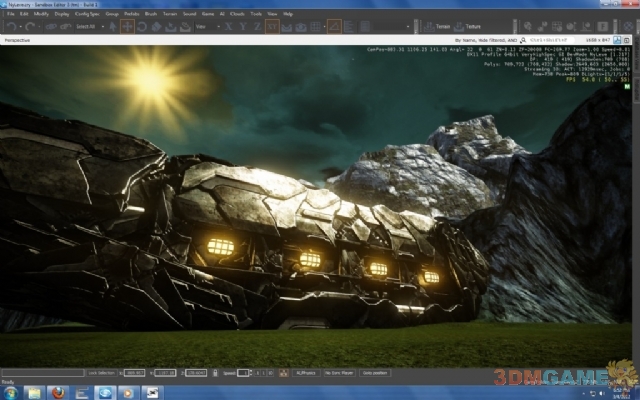Open the Config Spec menu
Image resolution: width=640 pixels, height=400 pixels.
coord(87,14)
